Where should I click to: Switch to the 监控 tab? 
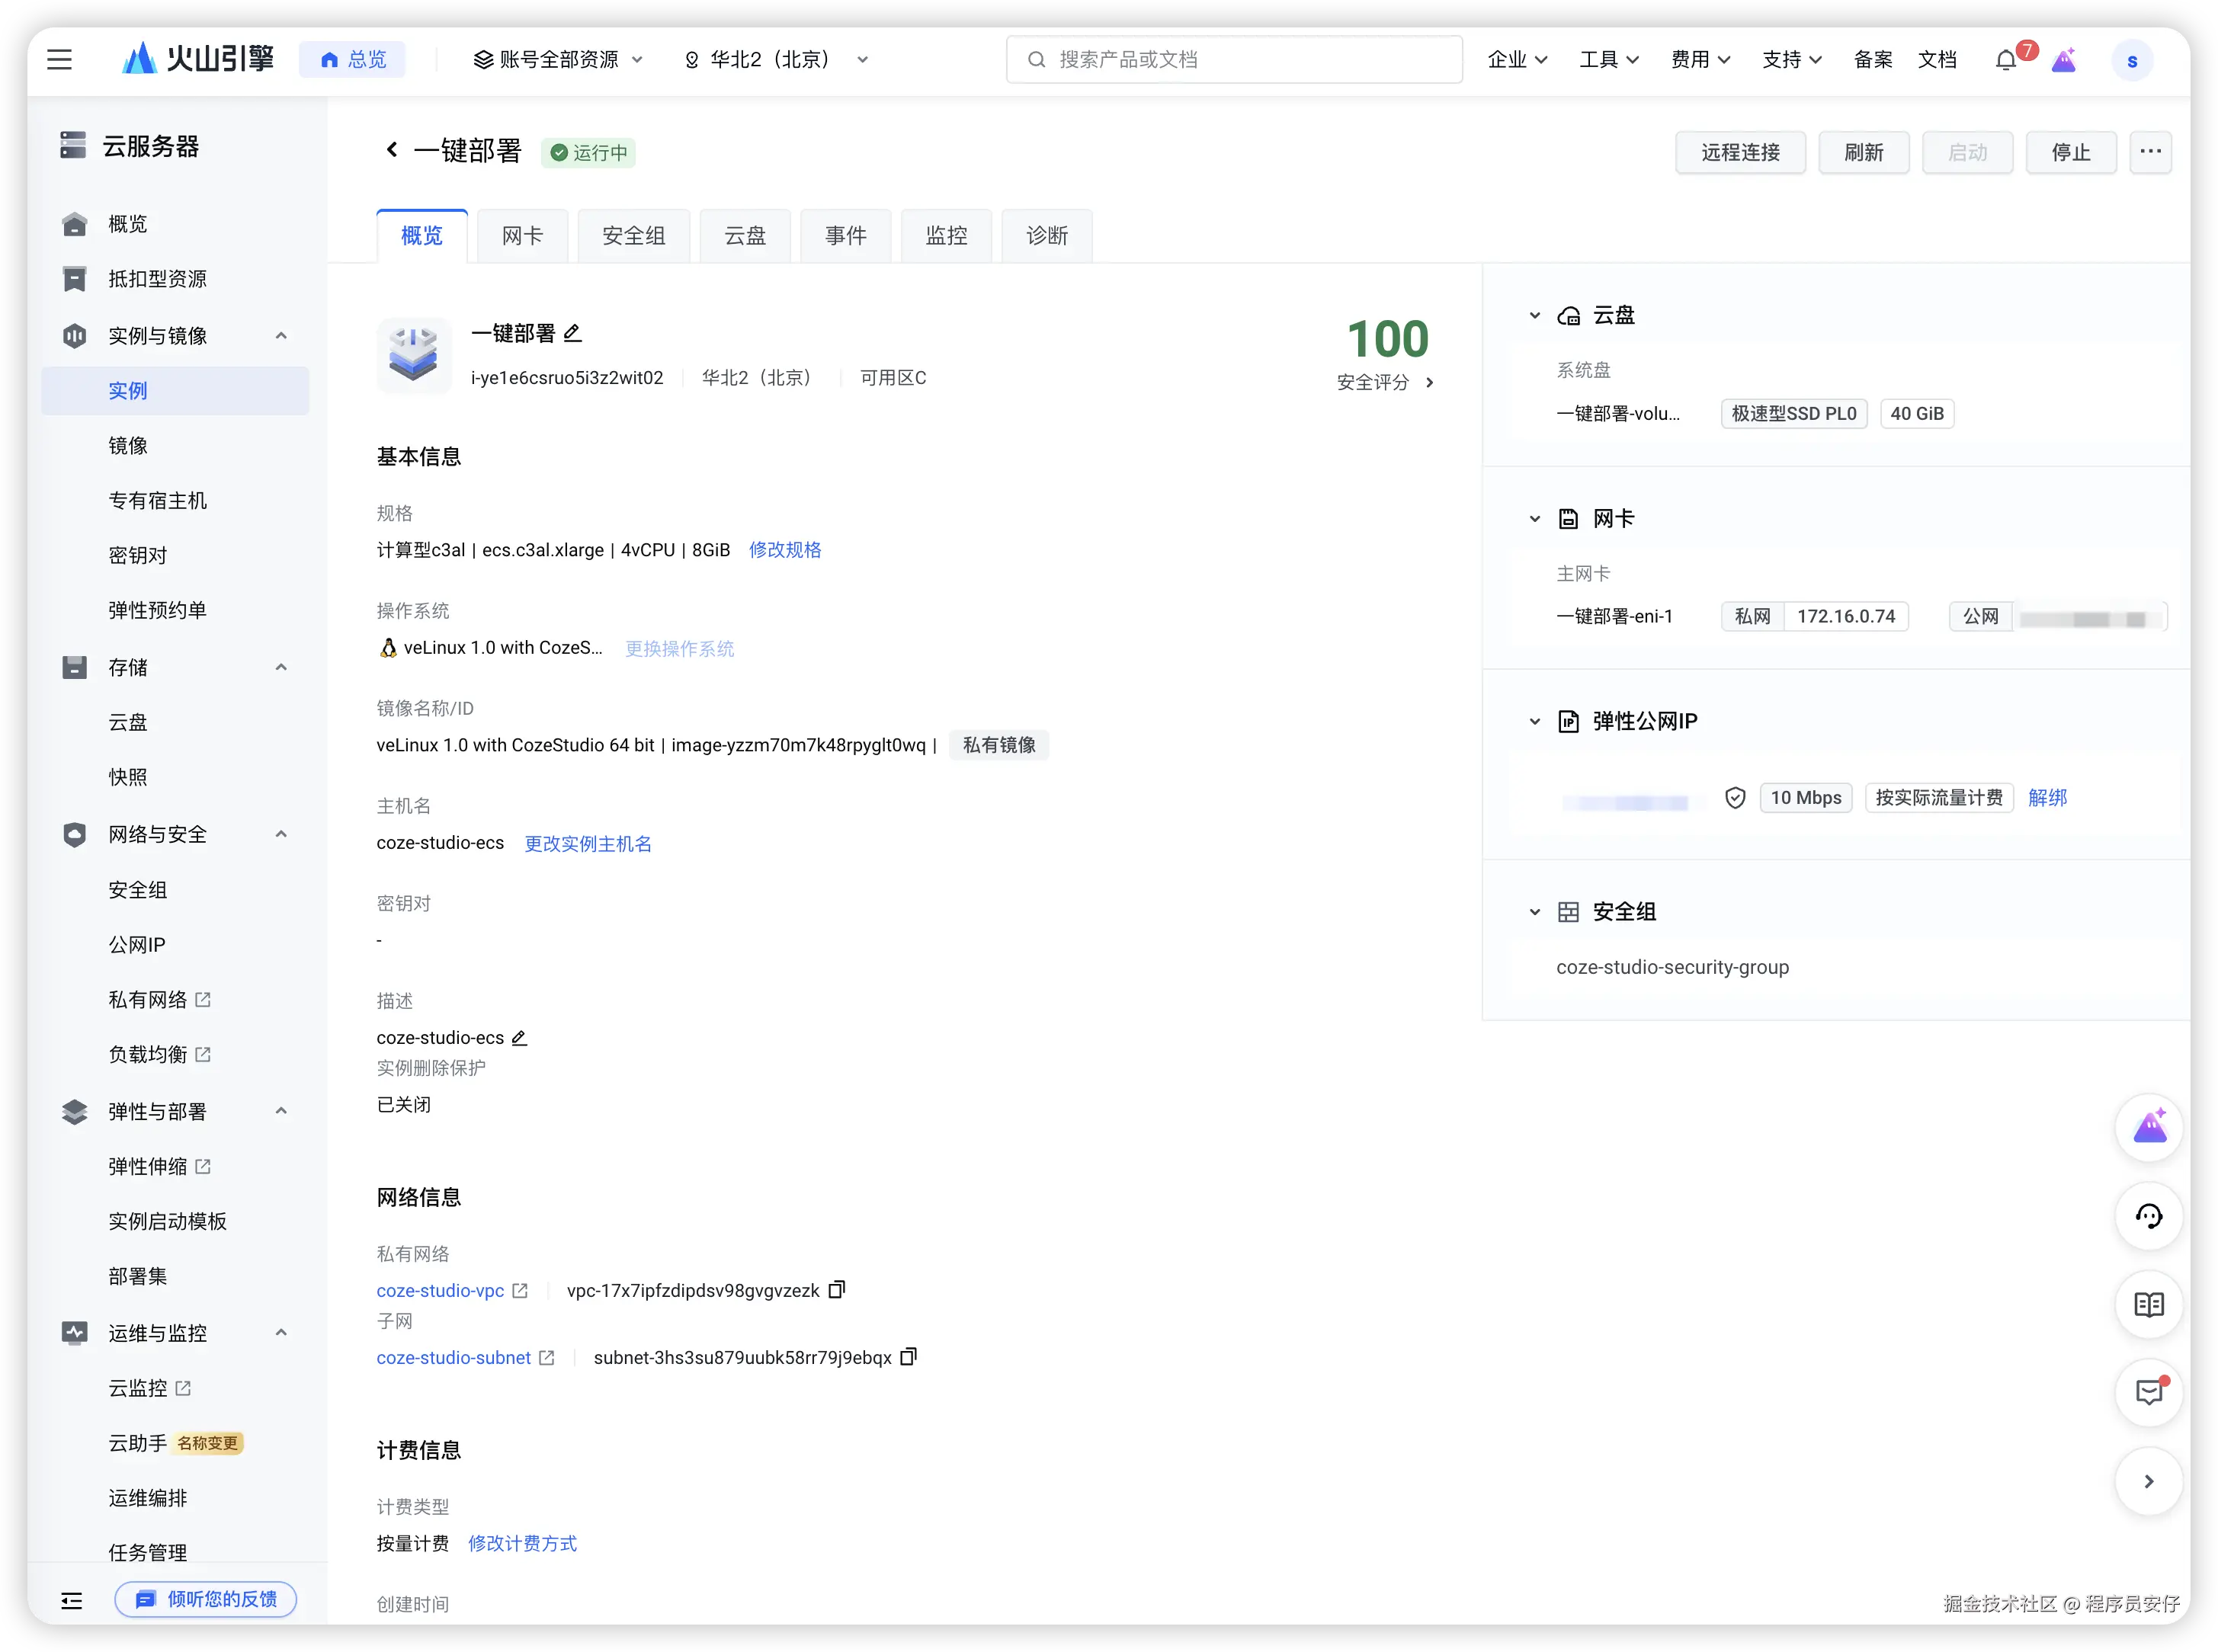tap(946, 236)
